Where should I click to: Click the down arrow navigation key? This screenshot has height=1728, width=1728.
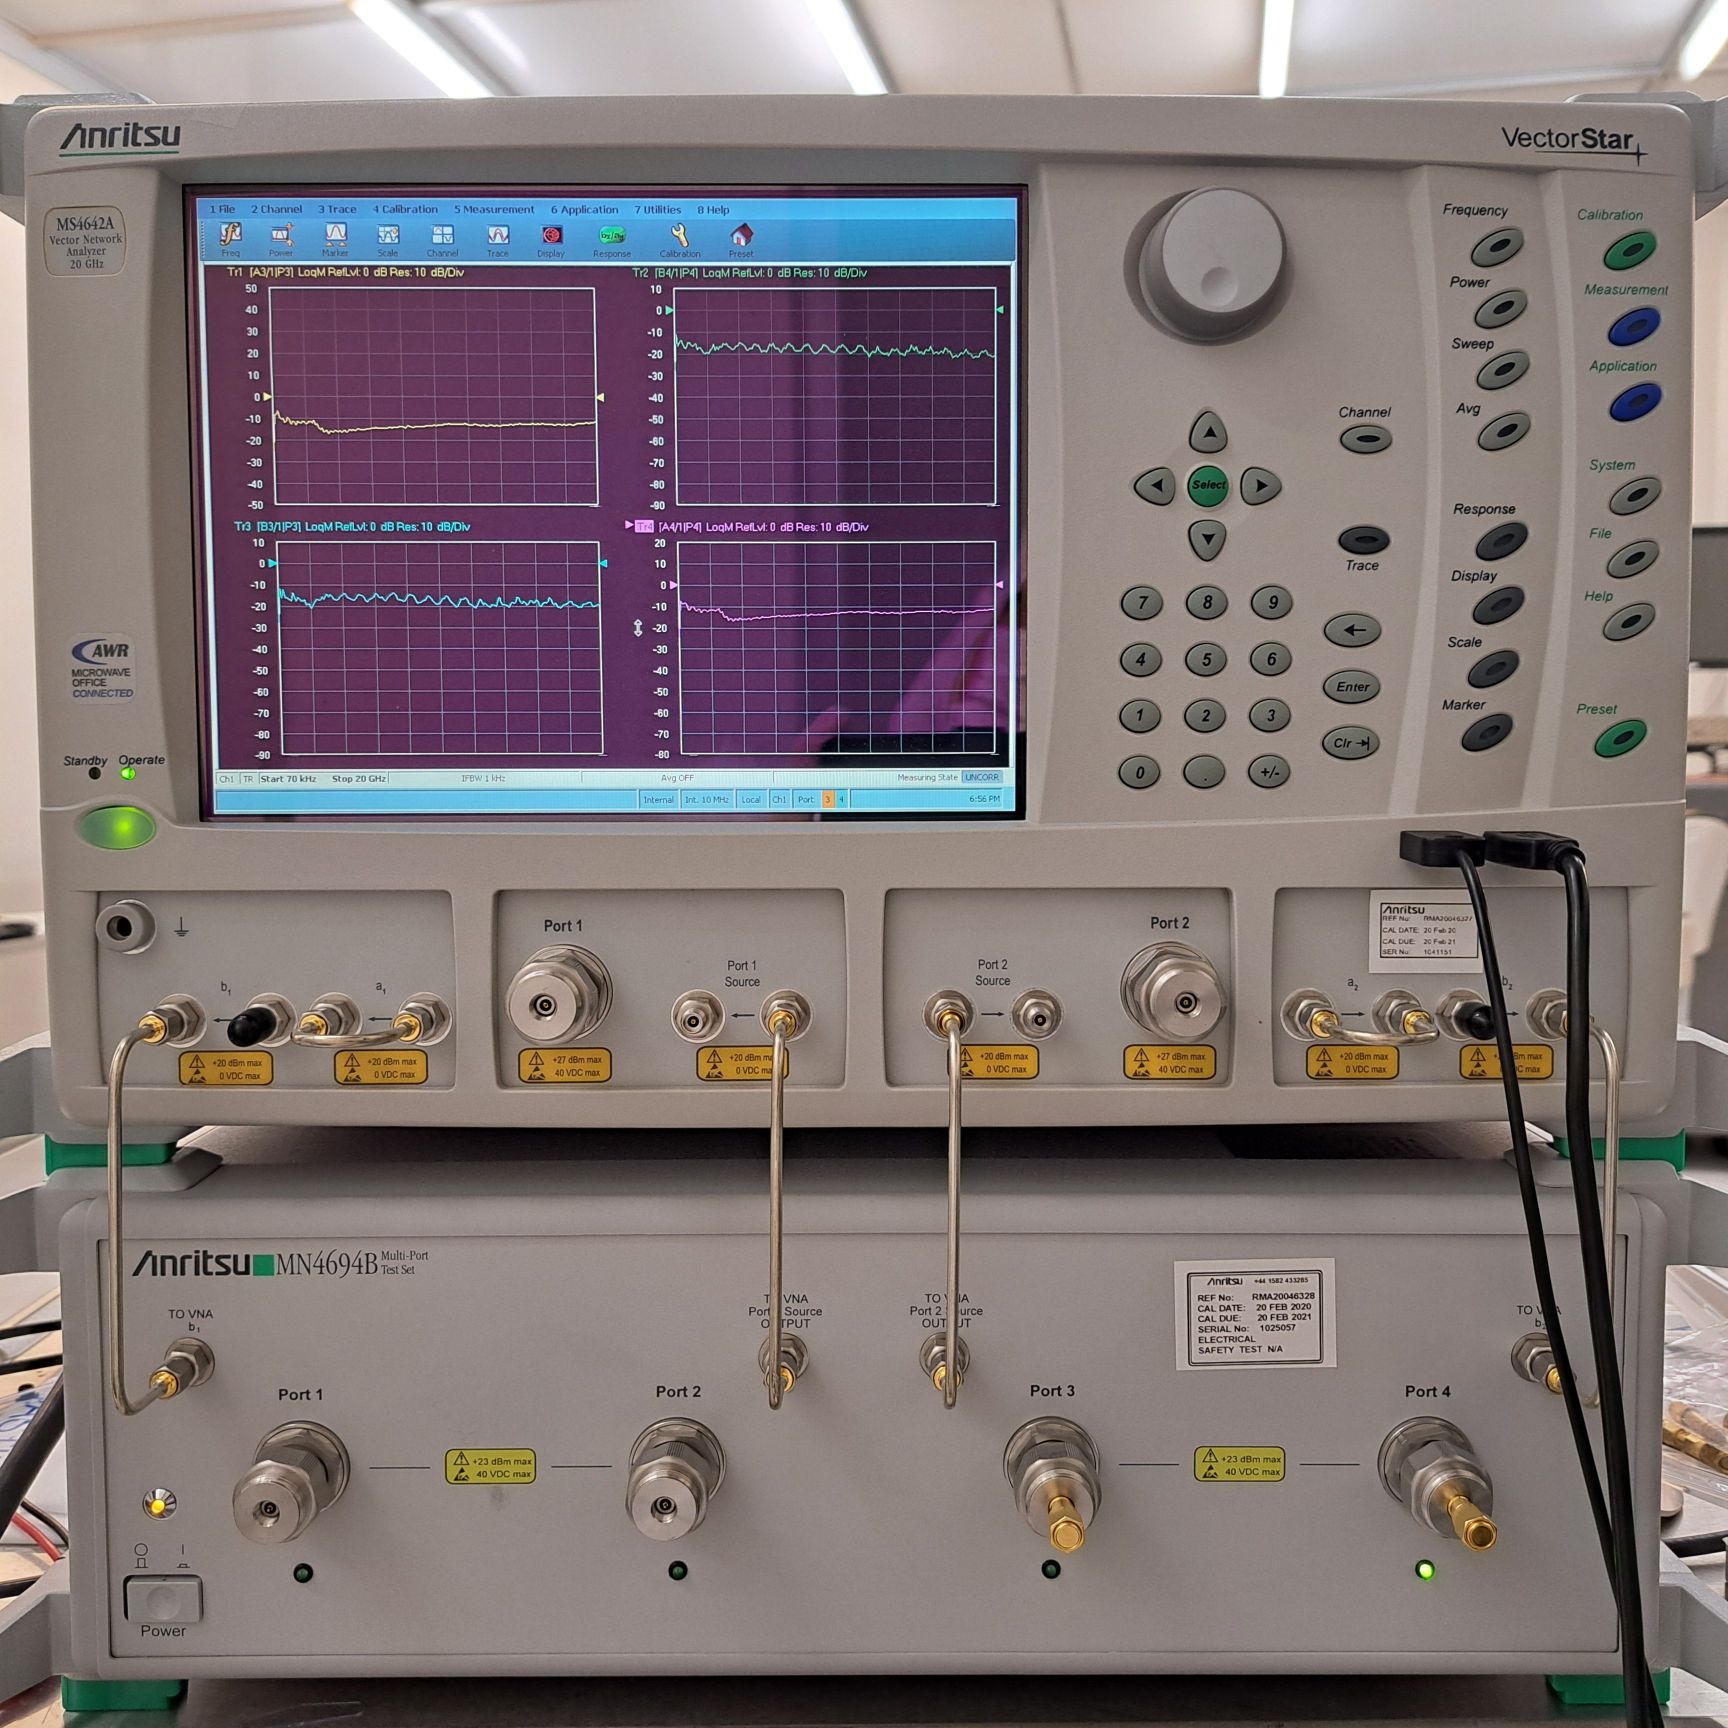pos(1208,539)
